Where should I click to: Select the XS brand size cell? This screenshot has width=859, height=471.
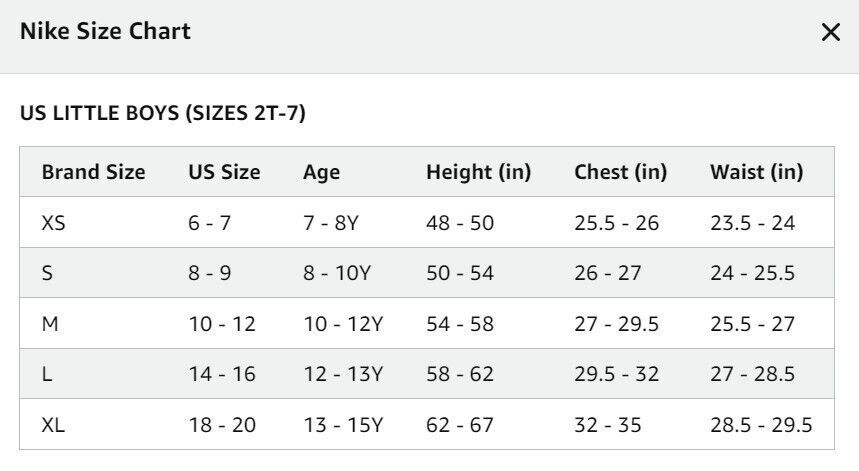click(54, 223)
